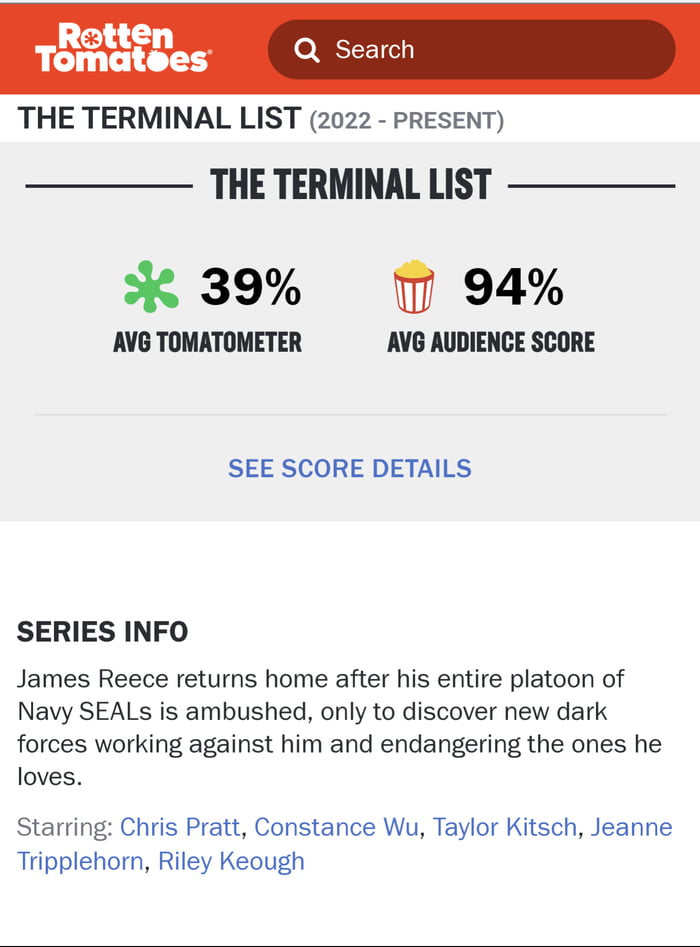Click the 2022 - Present year label
700x947 pixels.
click(406, 120)
